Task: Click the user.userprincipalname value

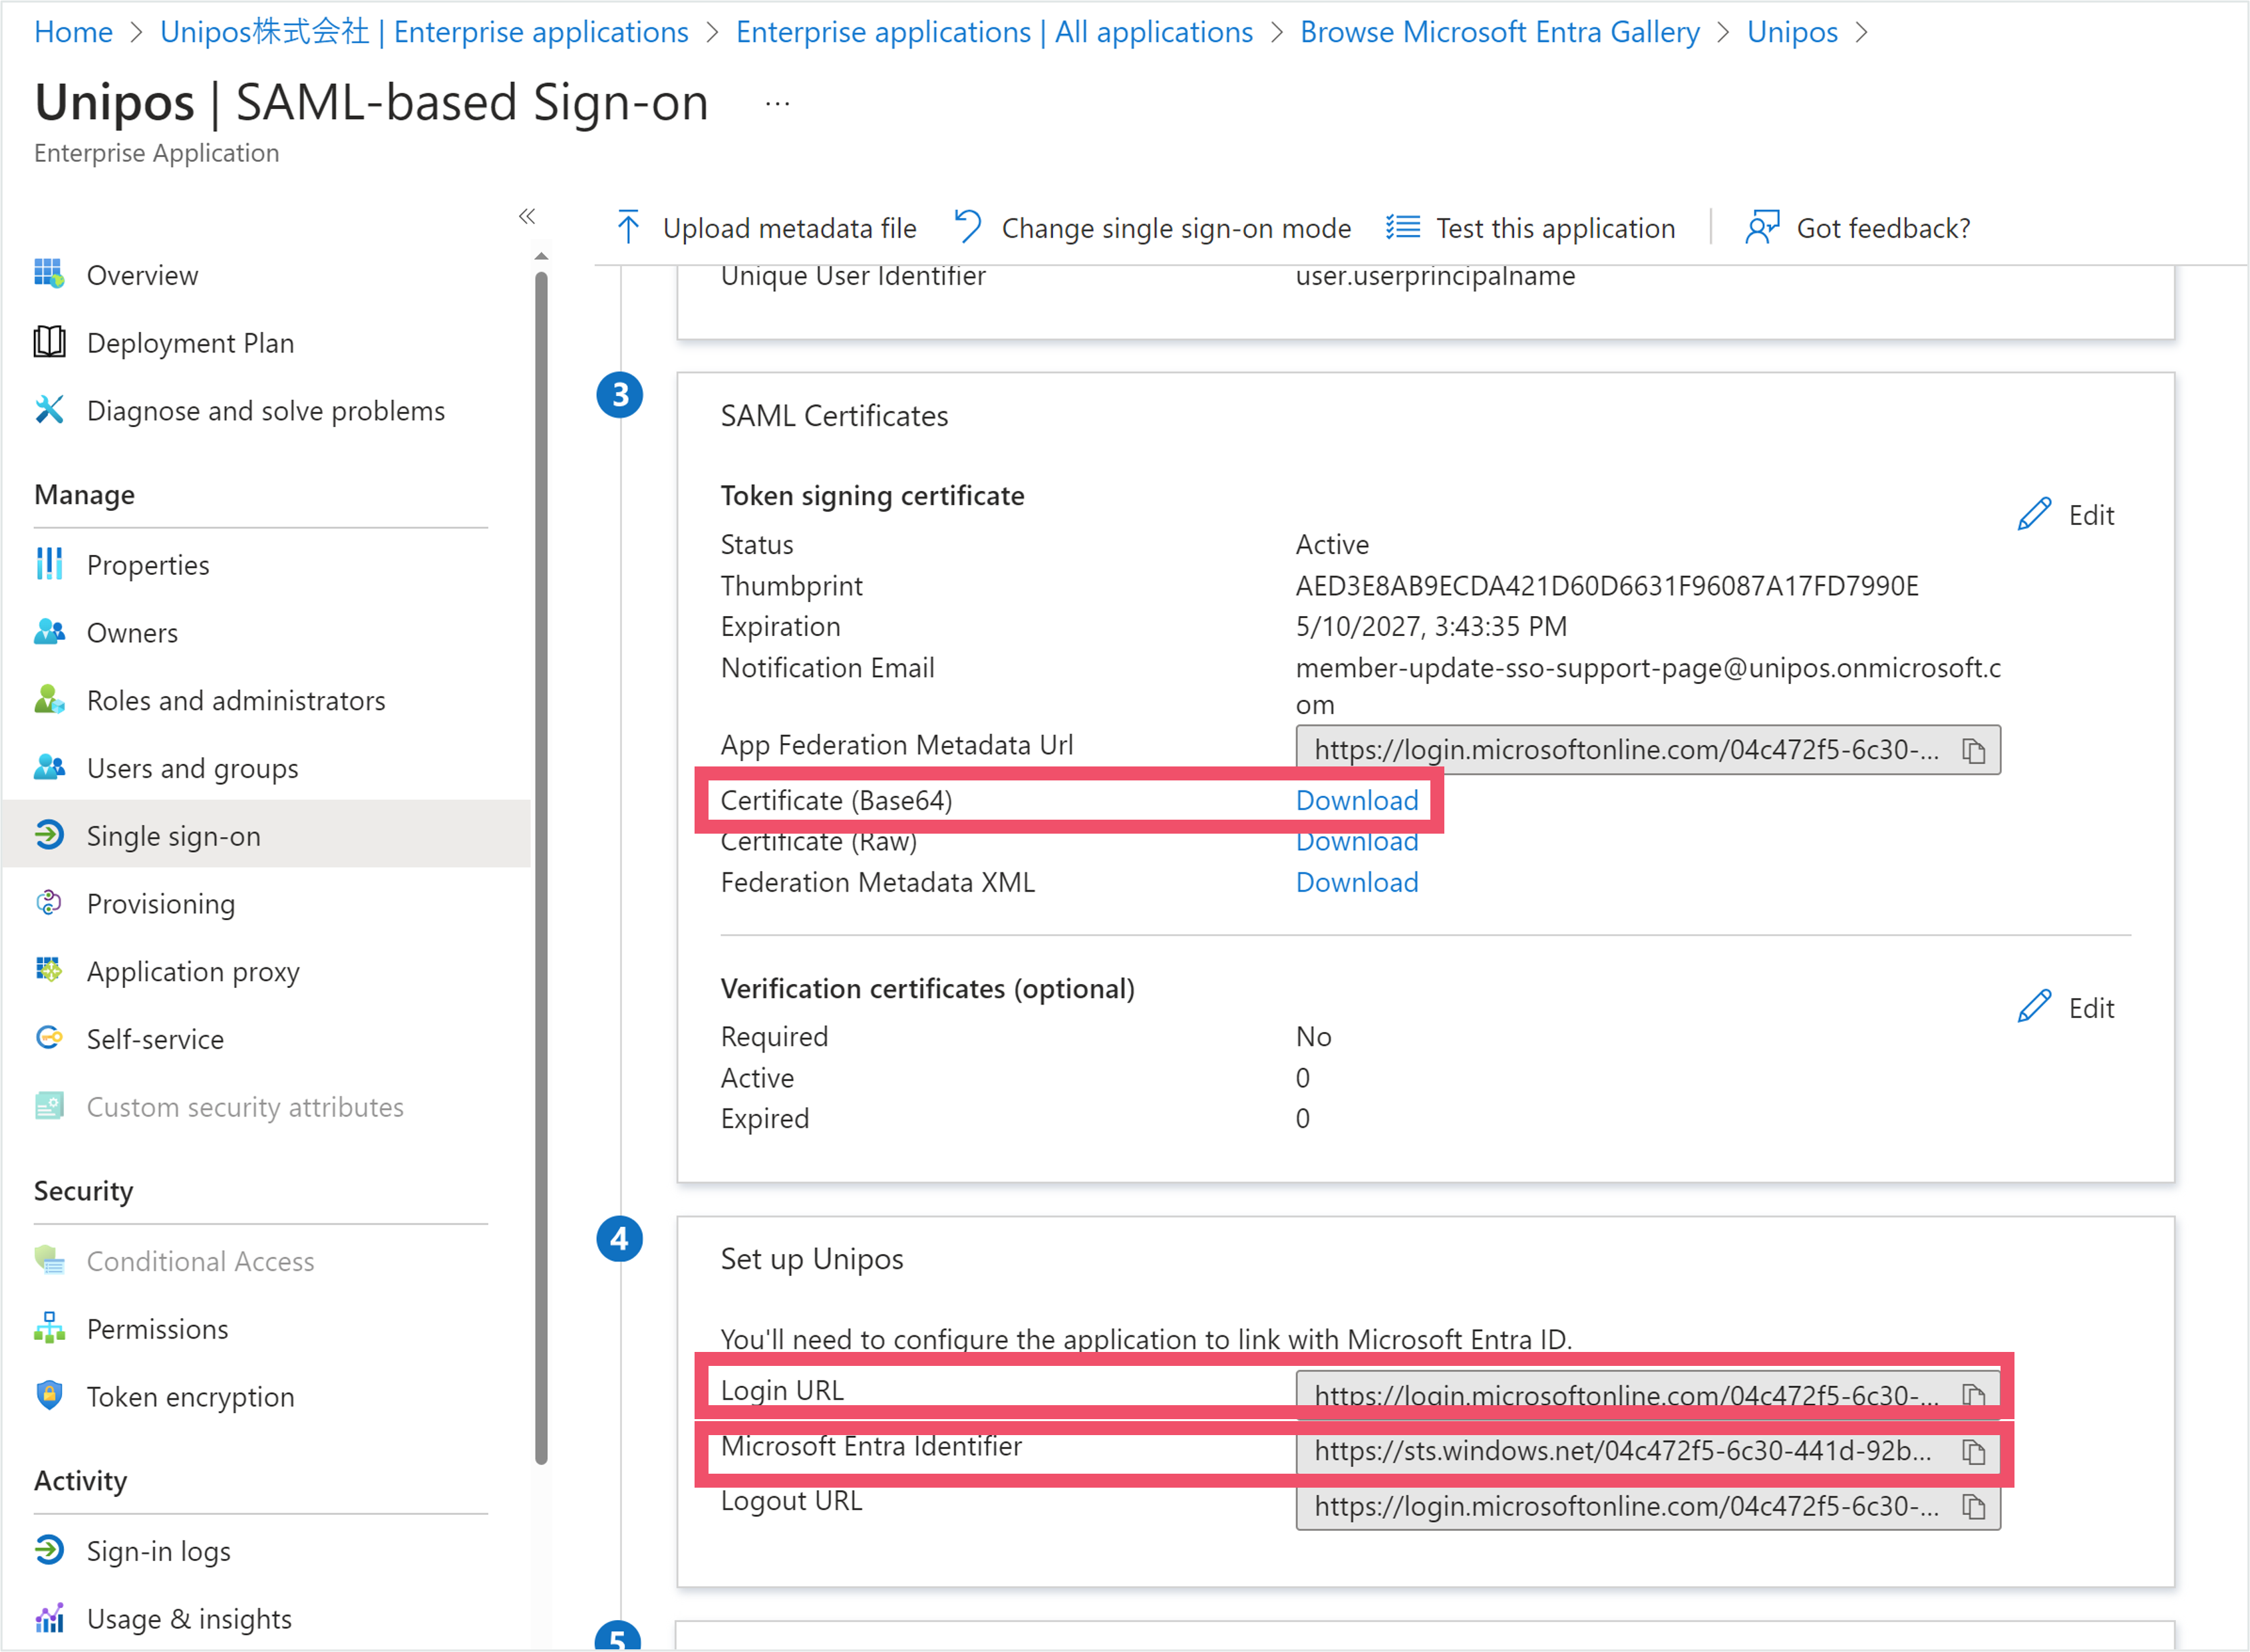Action: coord(1435,276)
